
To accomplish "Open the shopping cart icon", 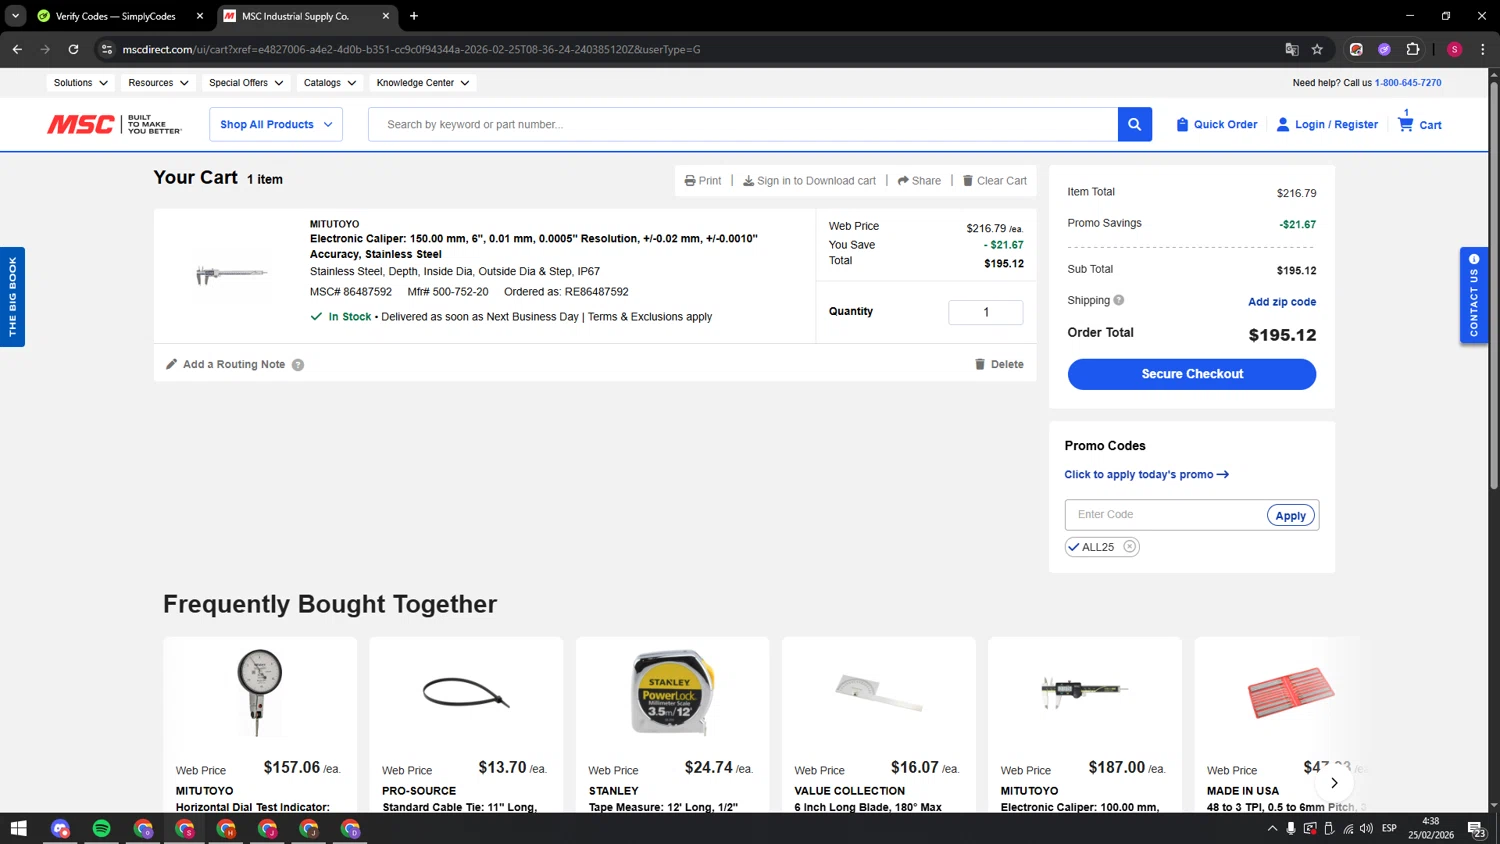I will [x=1406, y=125].
